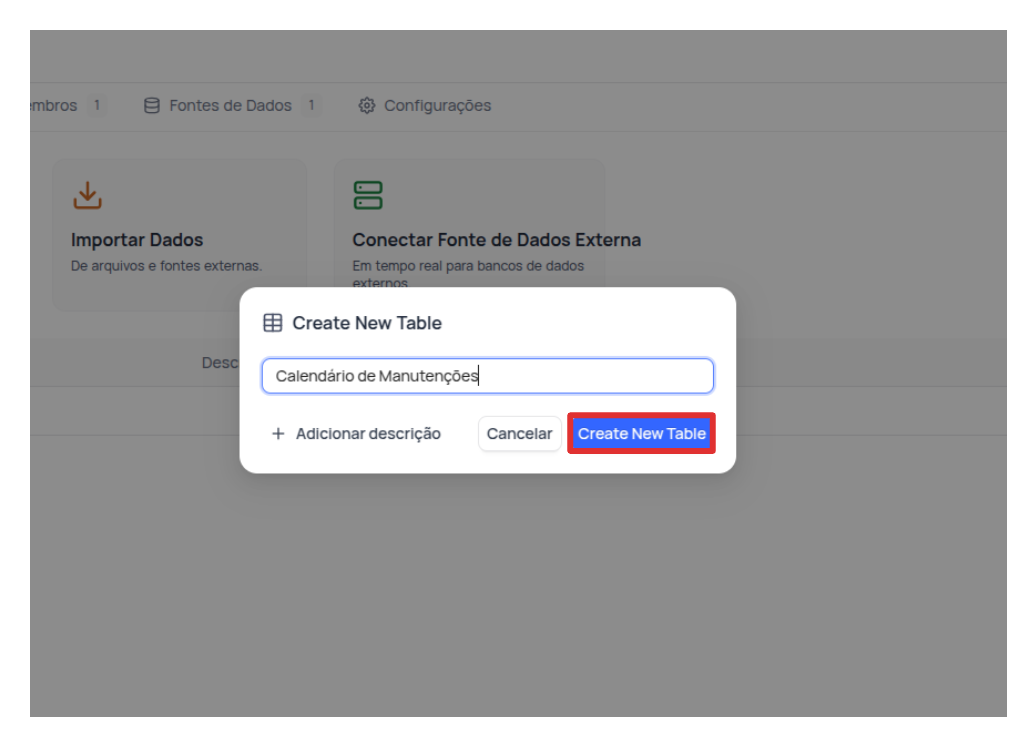Focus the table name input field

coord(487,376)
